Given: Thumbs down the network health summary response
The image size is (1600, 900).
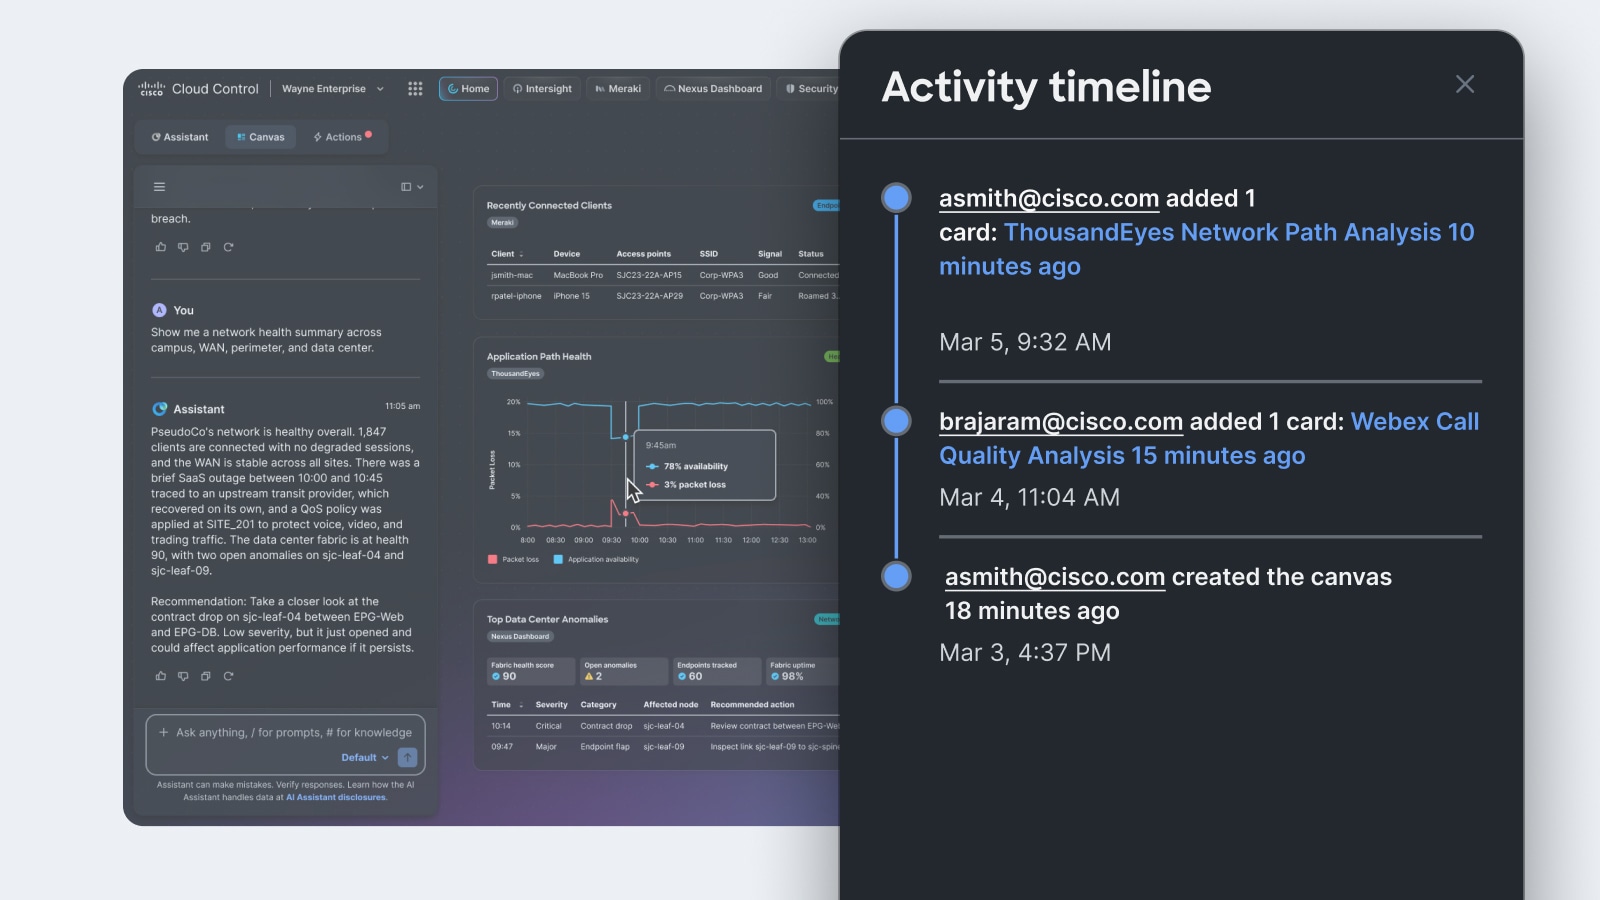Looking at the screenshot, I should (183, 676).
